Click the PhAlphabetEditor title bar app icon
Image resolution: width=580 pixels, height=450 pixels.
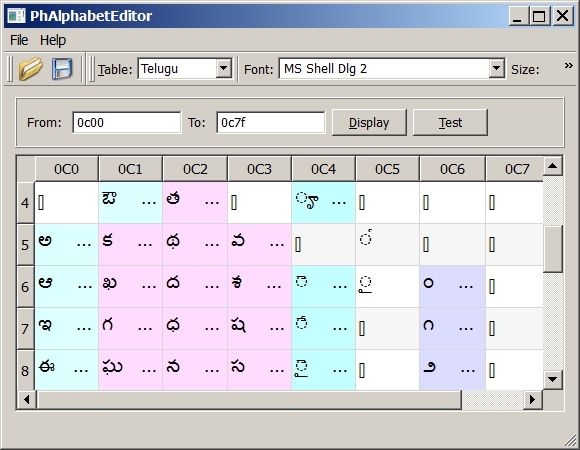[x=16, y=16]
